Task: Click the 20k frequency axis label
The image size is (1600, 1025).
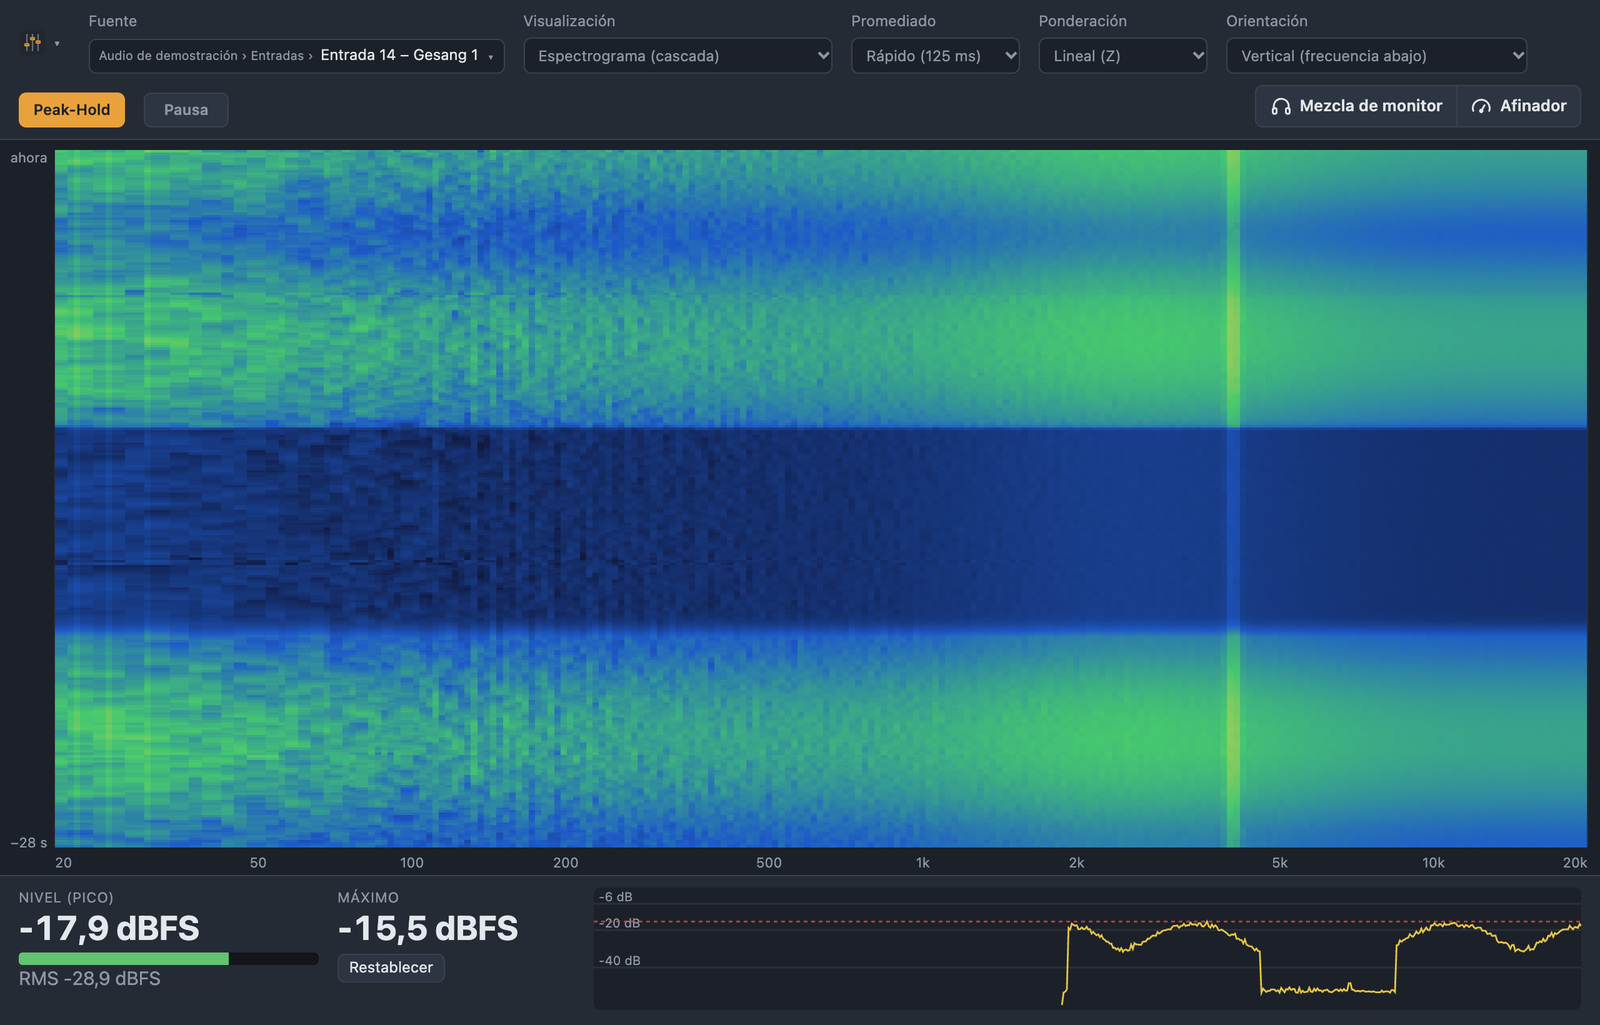Action: click(x=1575, y=863)
